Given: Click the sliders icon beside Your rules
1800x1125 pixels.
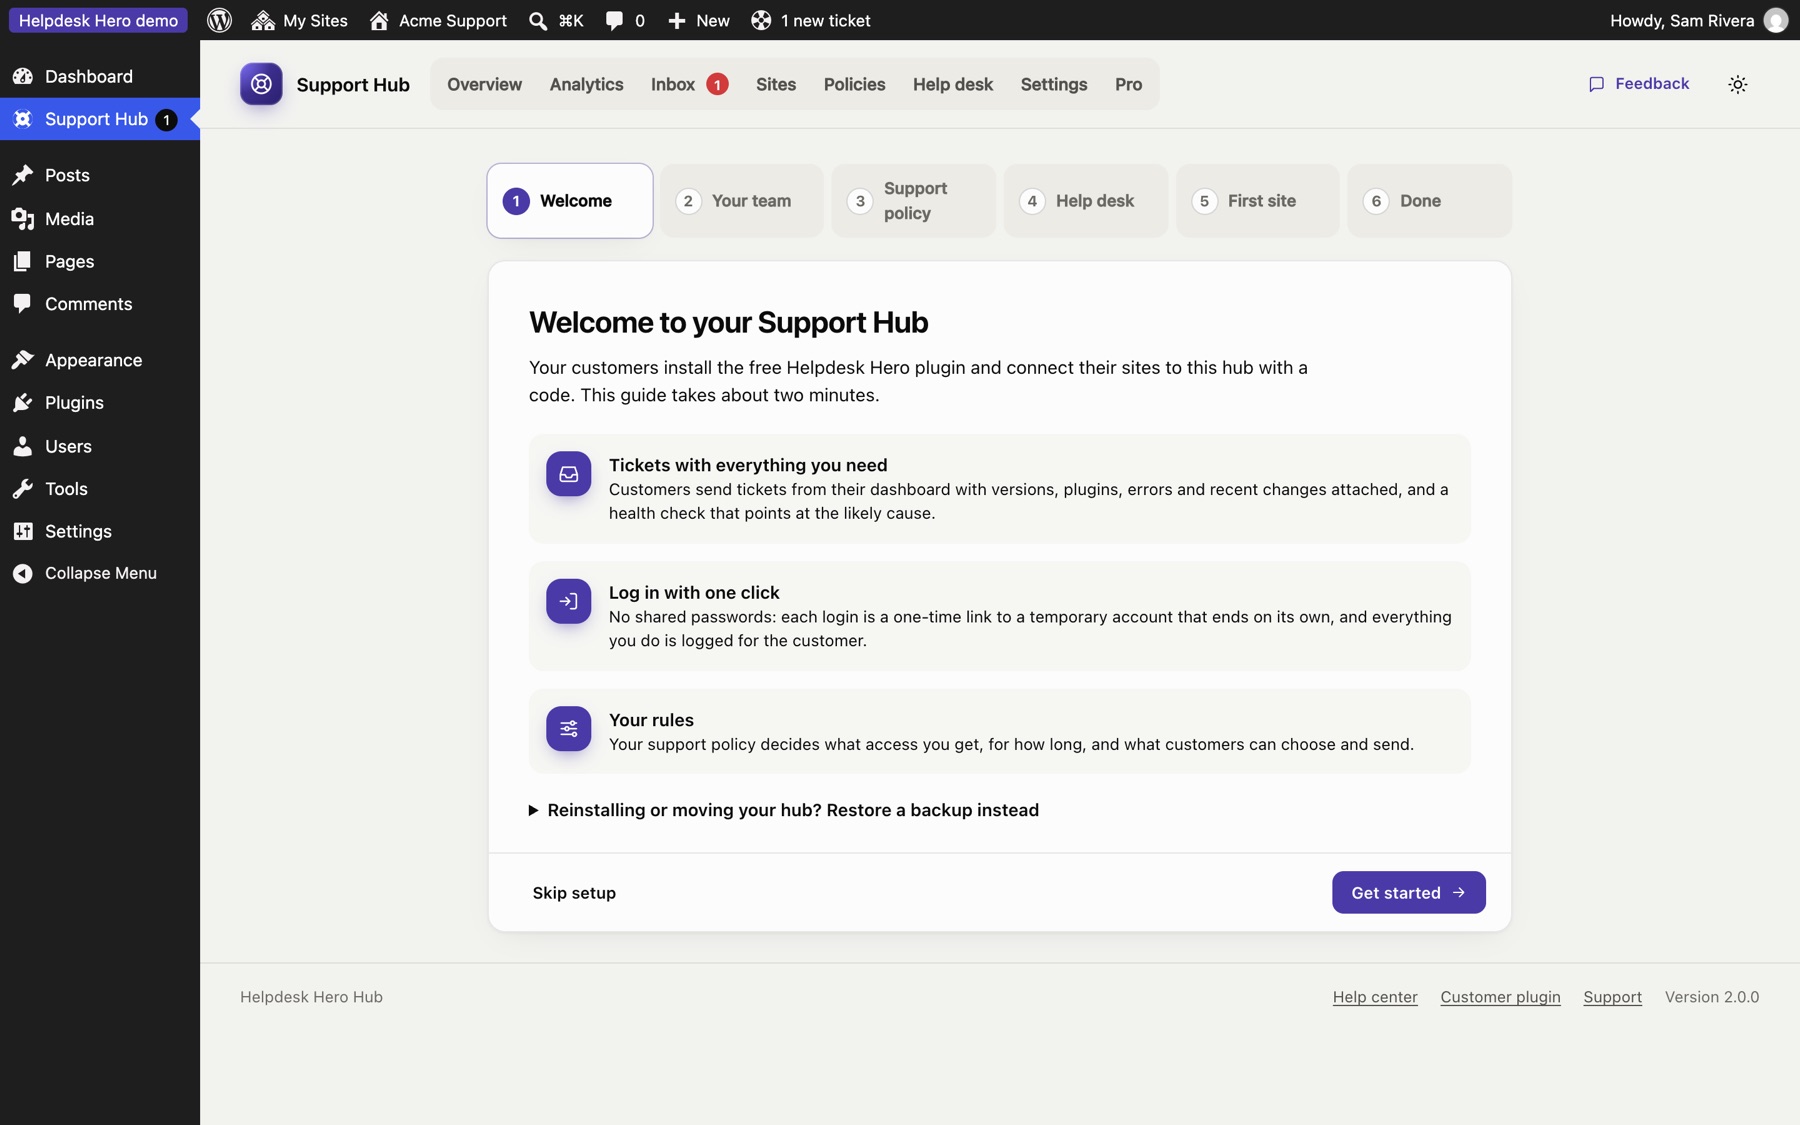Looking at the screenshot, I should pos(568,729).
